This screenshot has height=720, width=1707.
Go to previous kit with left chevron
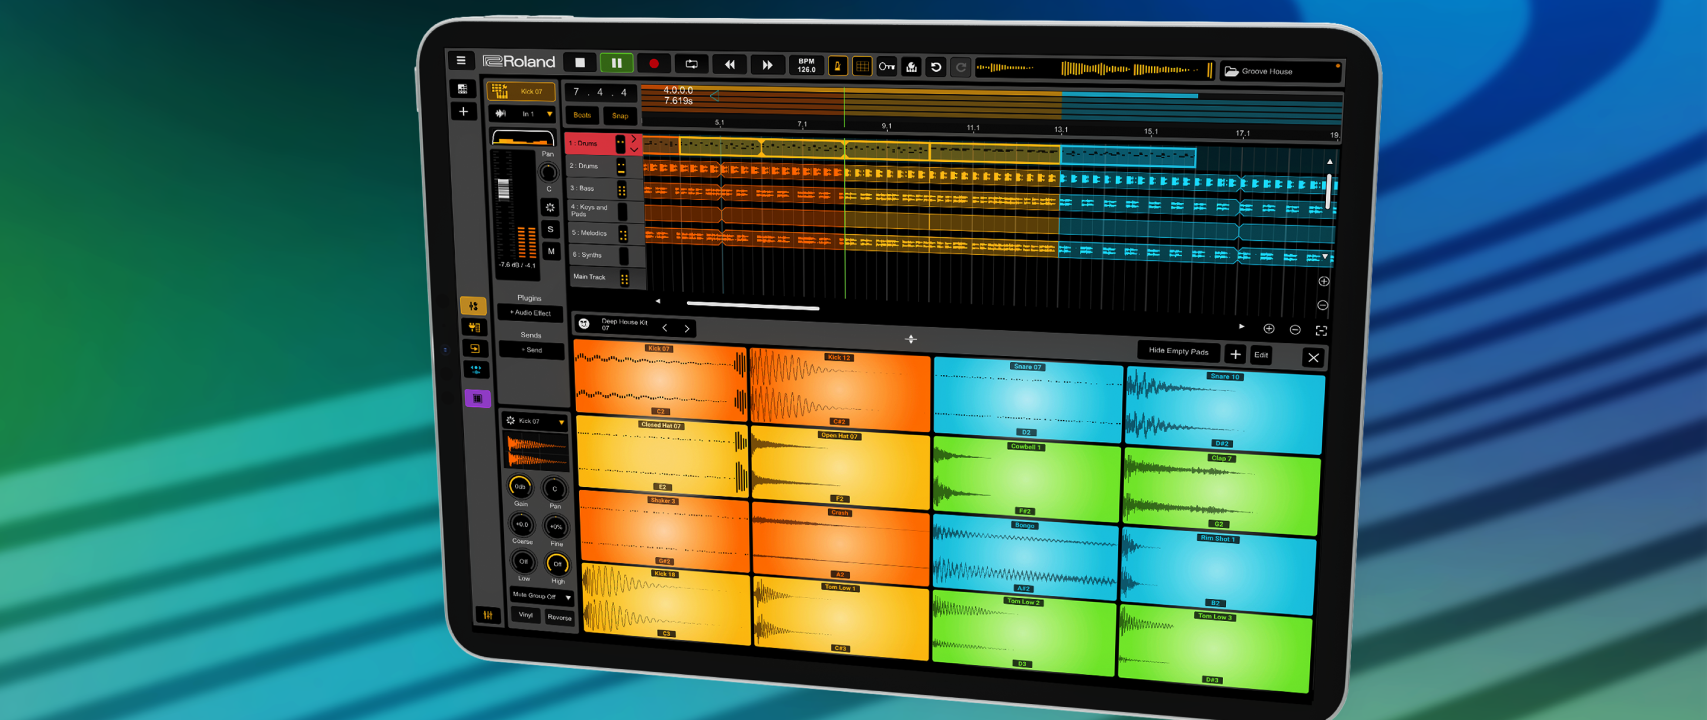[x=664, y=327]
